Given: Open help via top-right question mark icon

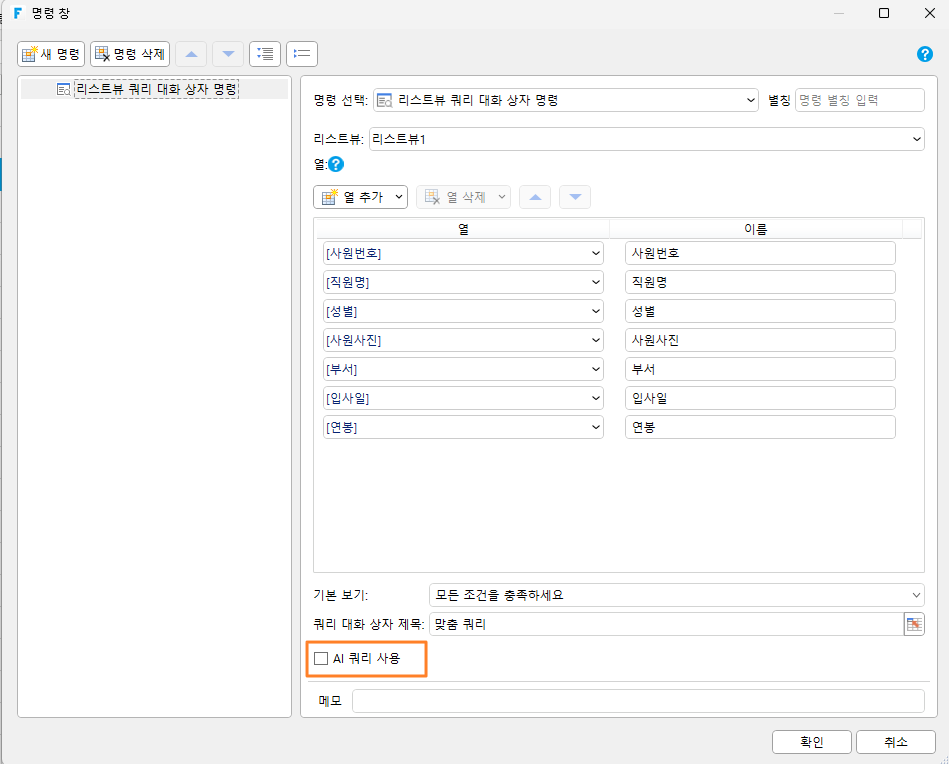Looking at the screenshot, I should coord(925,54).
